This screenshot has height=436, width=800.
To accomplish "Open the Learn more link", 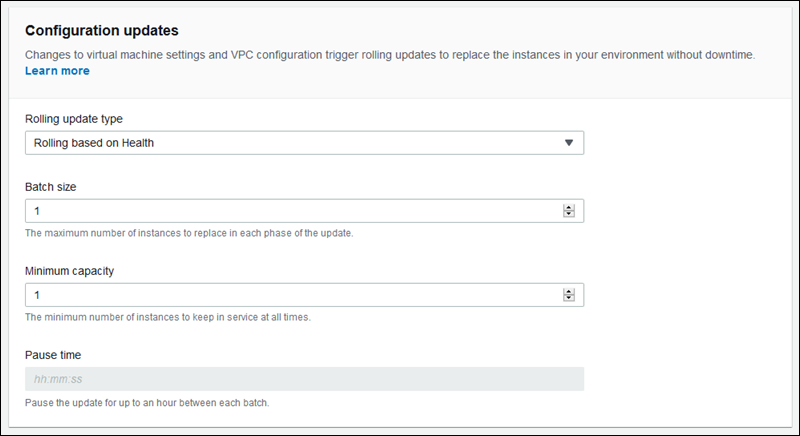I will 57,71.
